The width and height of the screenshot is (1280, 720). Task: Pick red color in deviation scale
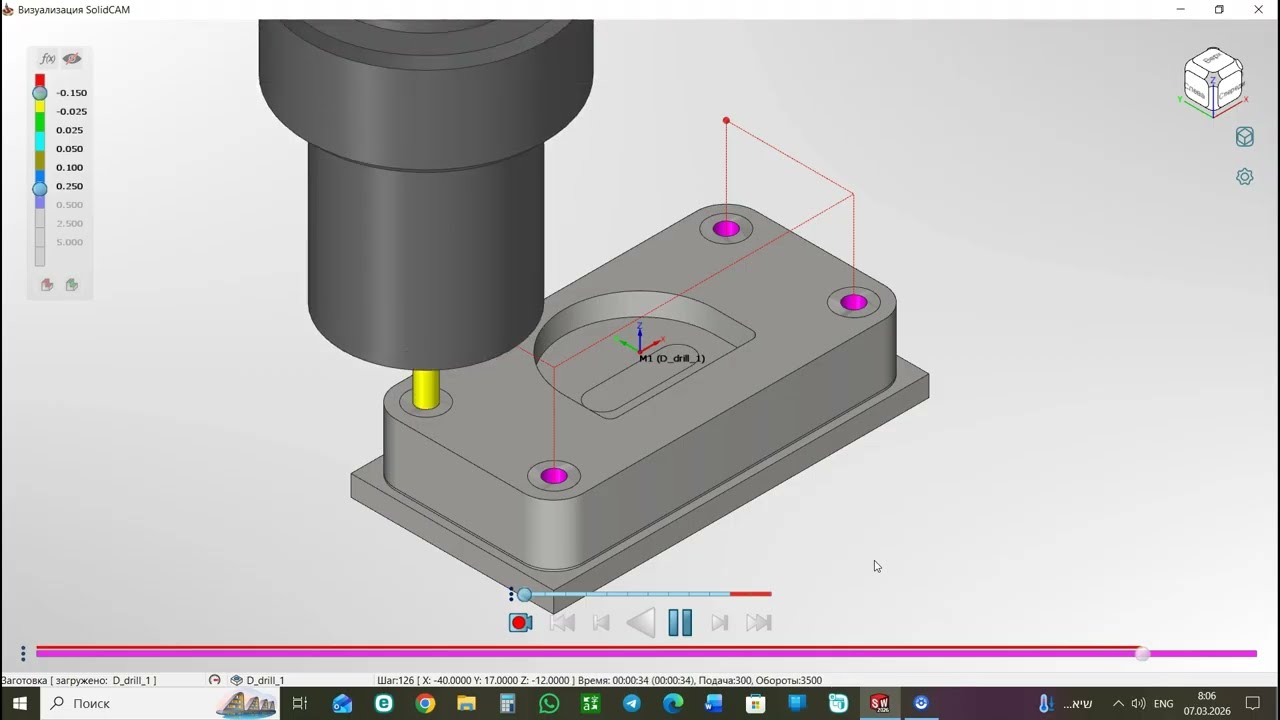tap(40, 80)
